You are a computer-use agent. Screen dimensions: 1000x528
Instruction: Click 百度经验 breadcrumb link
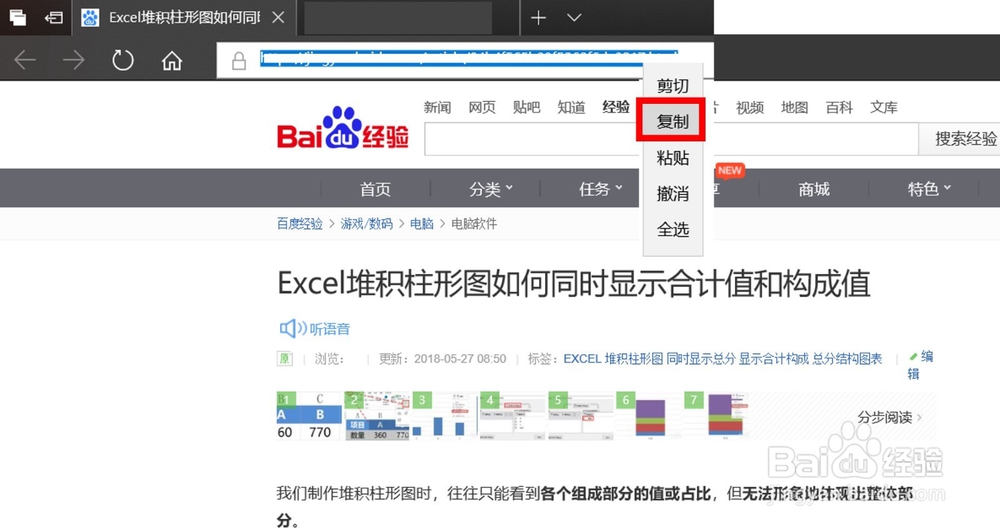(x=300, y=223)
